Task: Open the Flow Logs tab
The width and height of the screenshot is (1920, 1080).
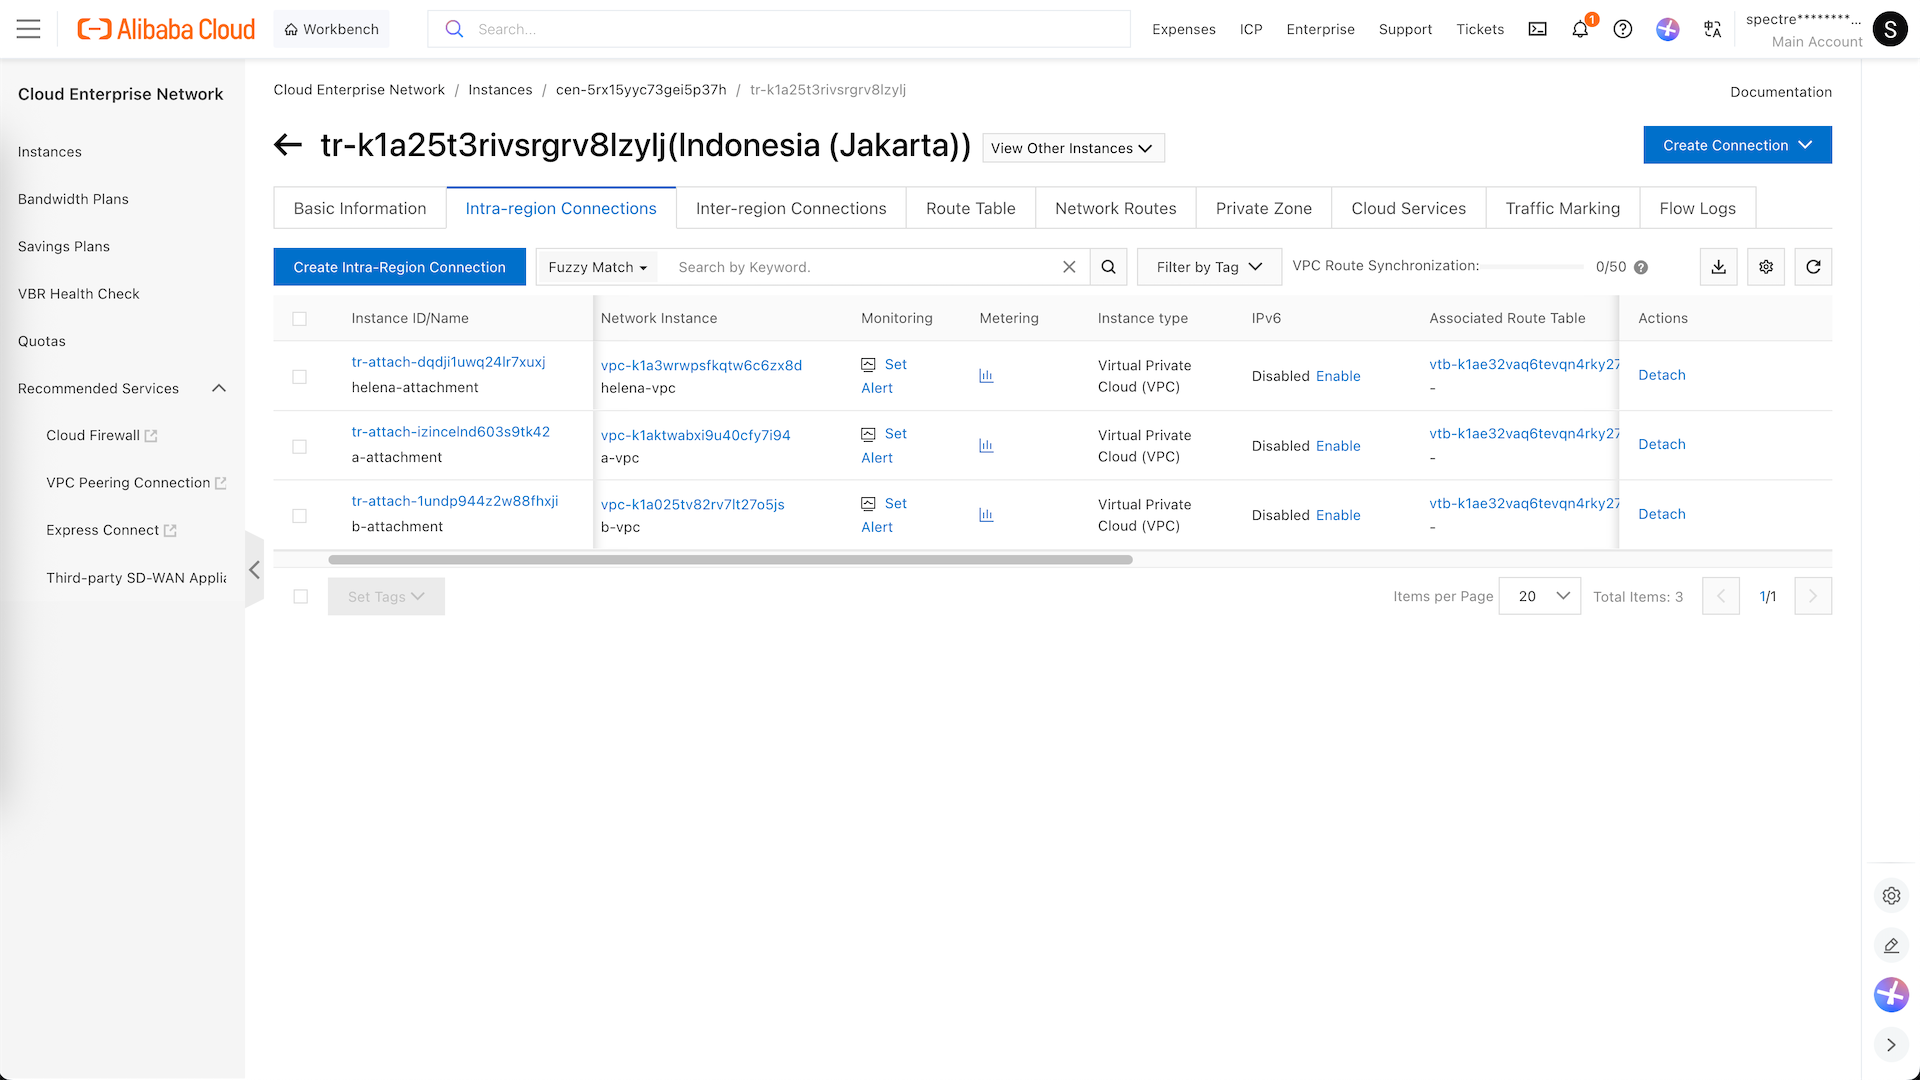Action: 1697,208
